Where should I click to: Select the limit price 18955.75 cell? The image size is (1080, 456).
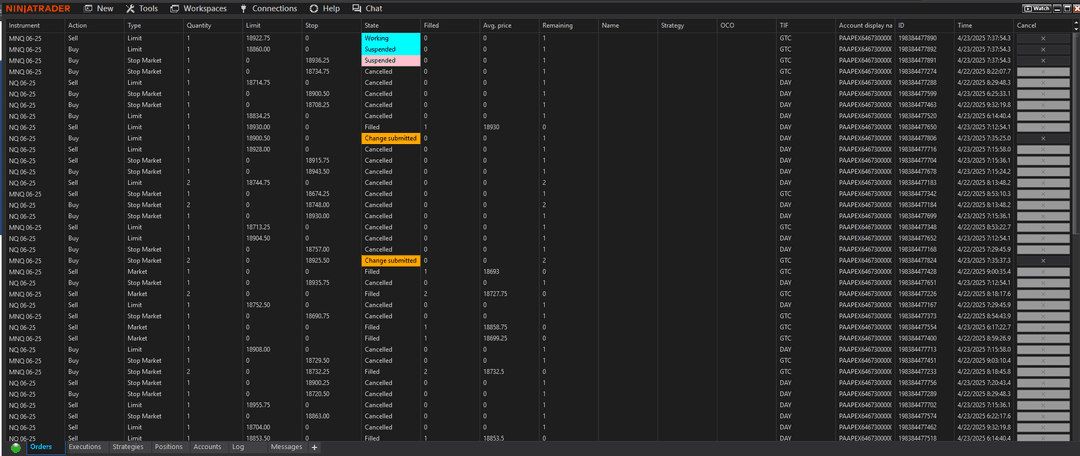click(272, 405)
